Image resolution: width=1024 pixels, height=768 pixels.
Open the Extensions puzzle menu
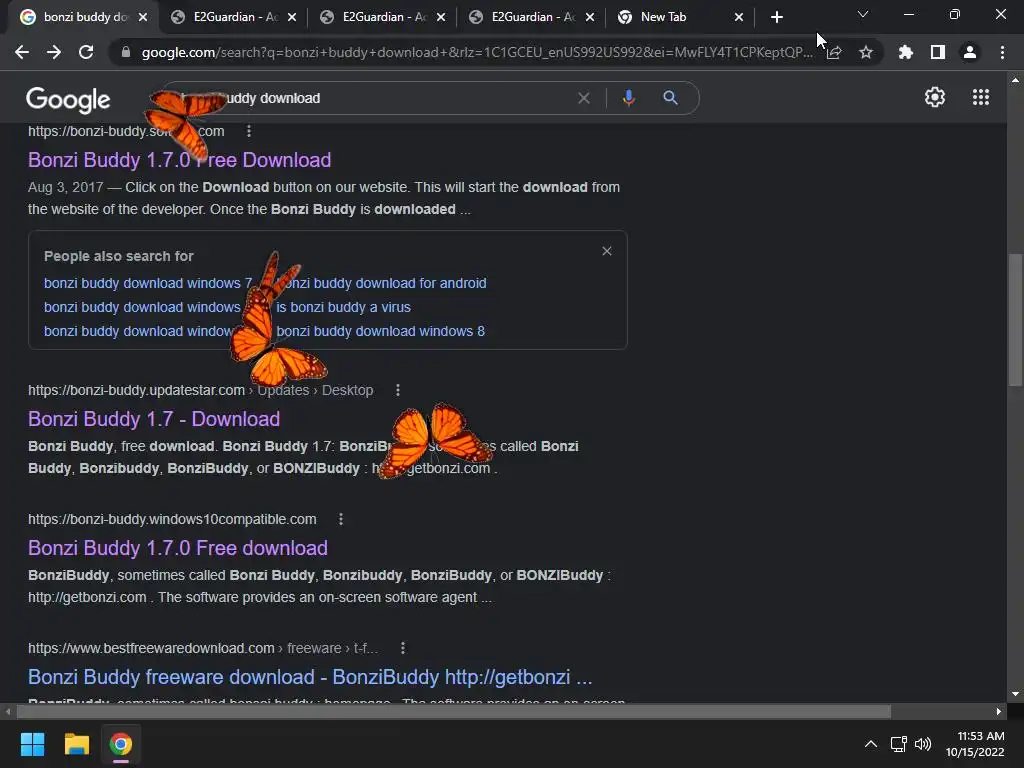tap(906, 52)
